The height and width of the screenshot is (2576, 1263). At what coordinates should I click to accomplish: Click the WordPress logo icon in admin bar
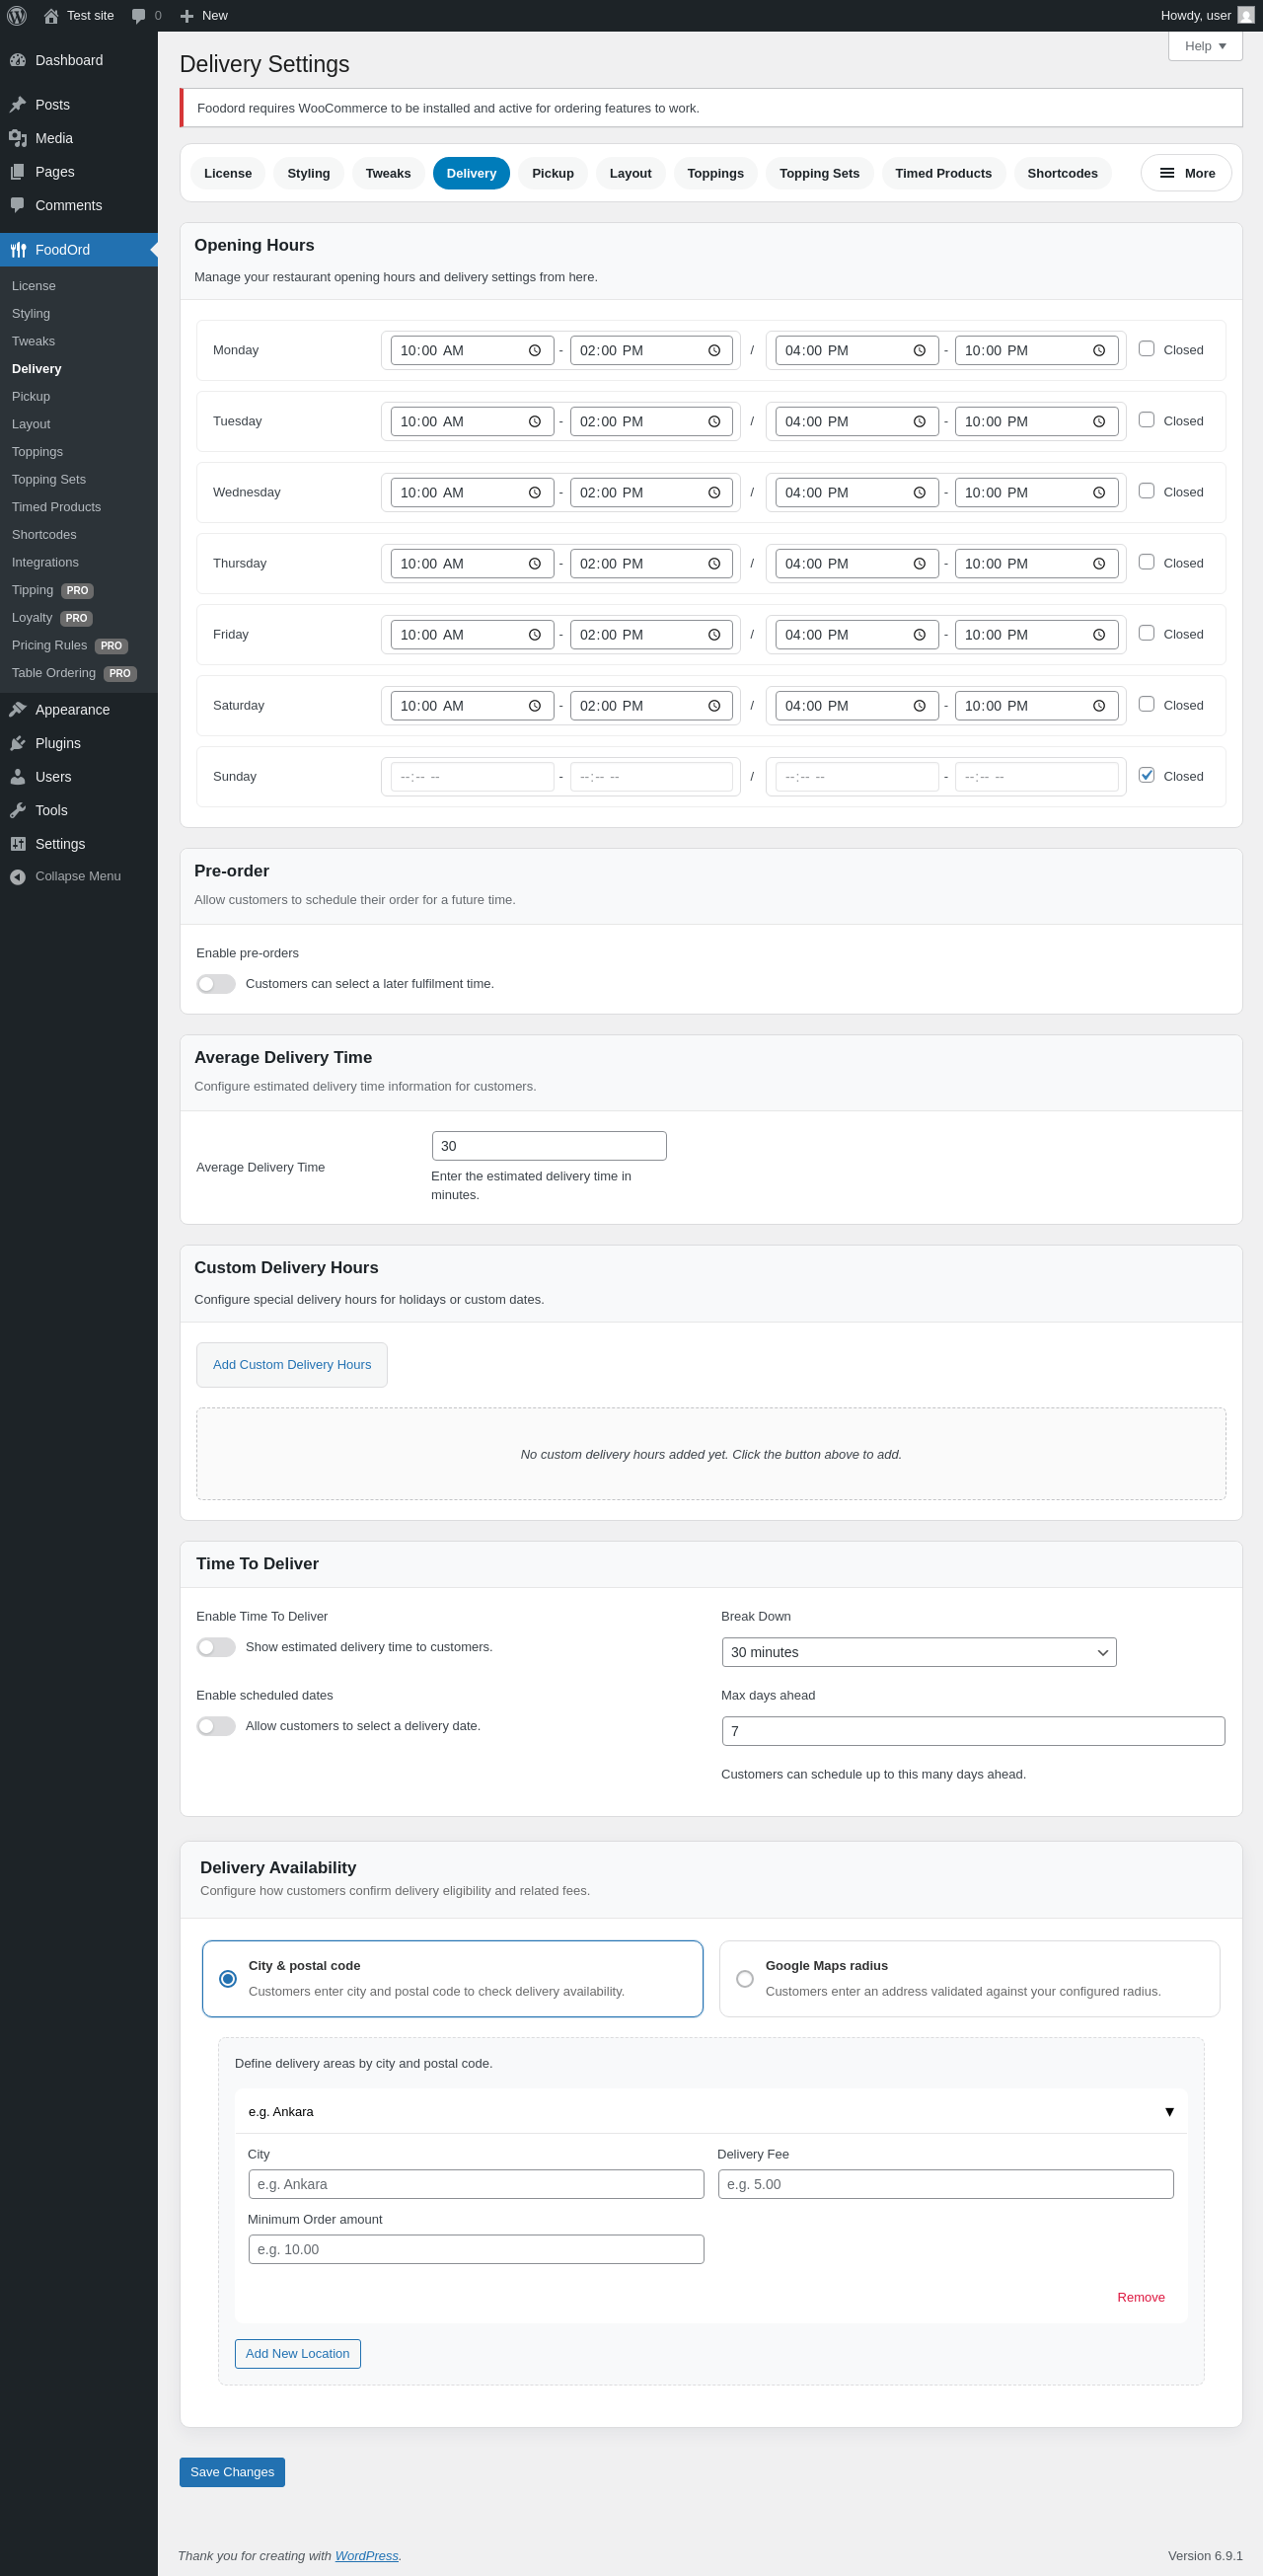(x=17, y=16)
